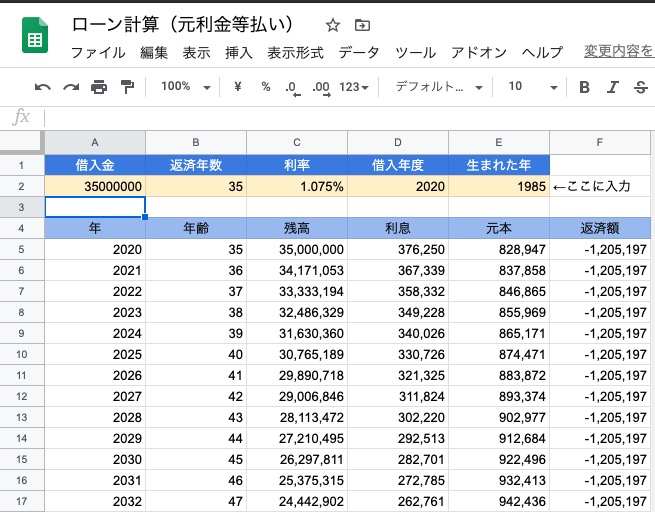Select cell with 942,436
This screenshot has width=655, height=512.
499,501
